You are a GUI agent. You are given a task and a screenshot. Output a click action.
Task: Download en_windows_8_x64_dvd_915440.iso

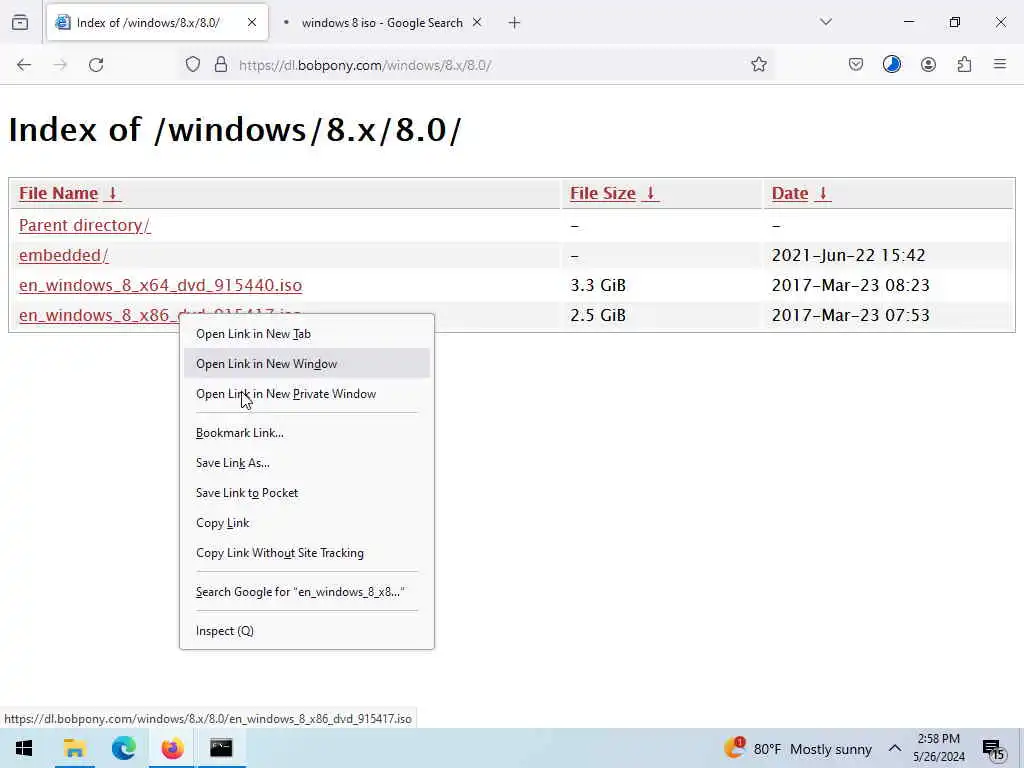click(x=161, y=285)
